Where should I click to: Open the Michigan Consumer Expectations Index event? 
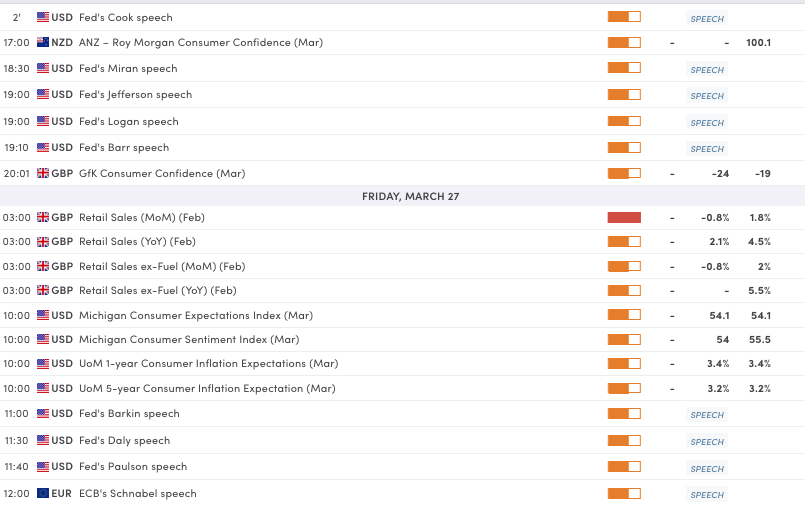[x=195, y=315]
